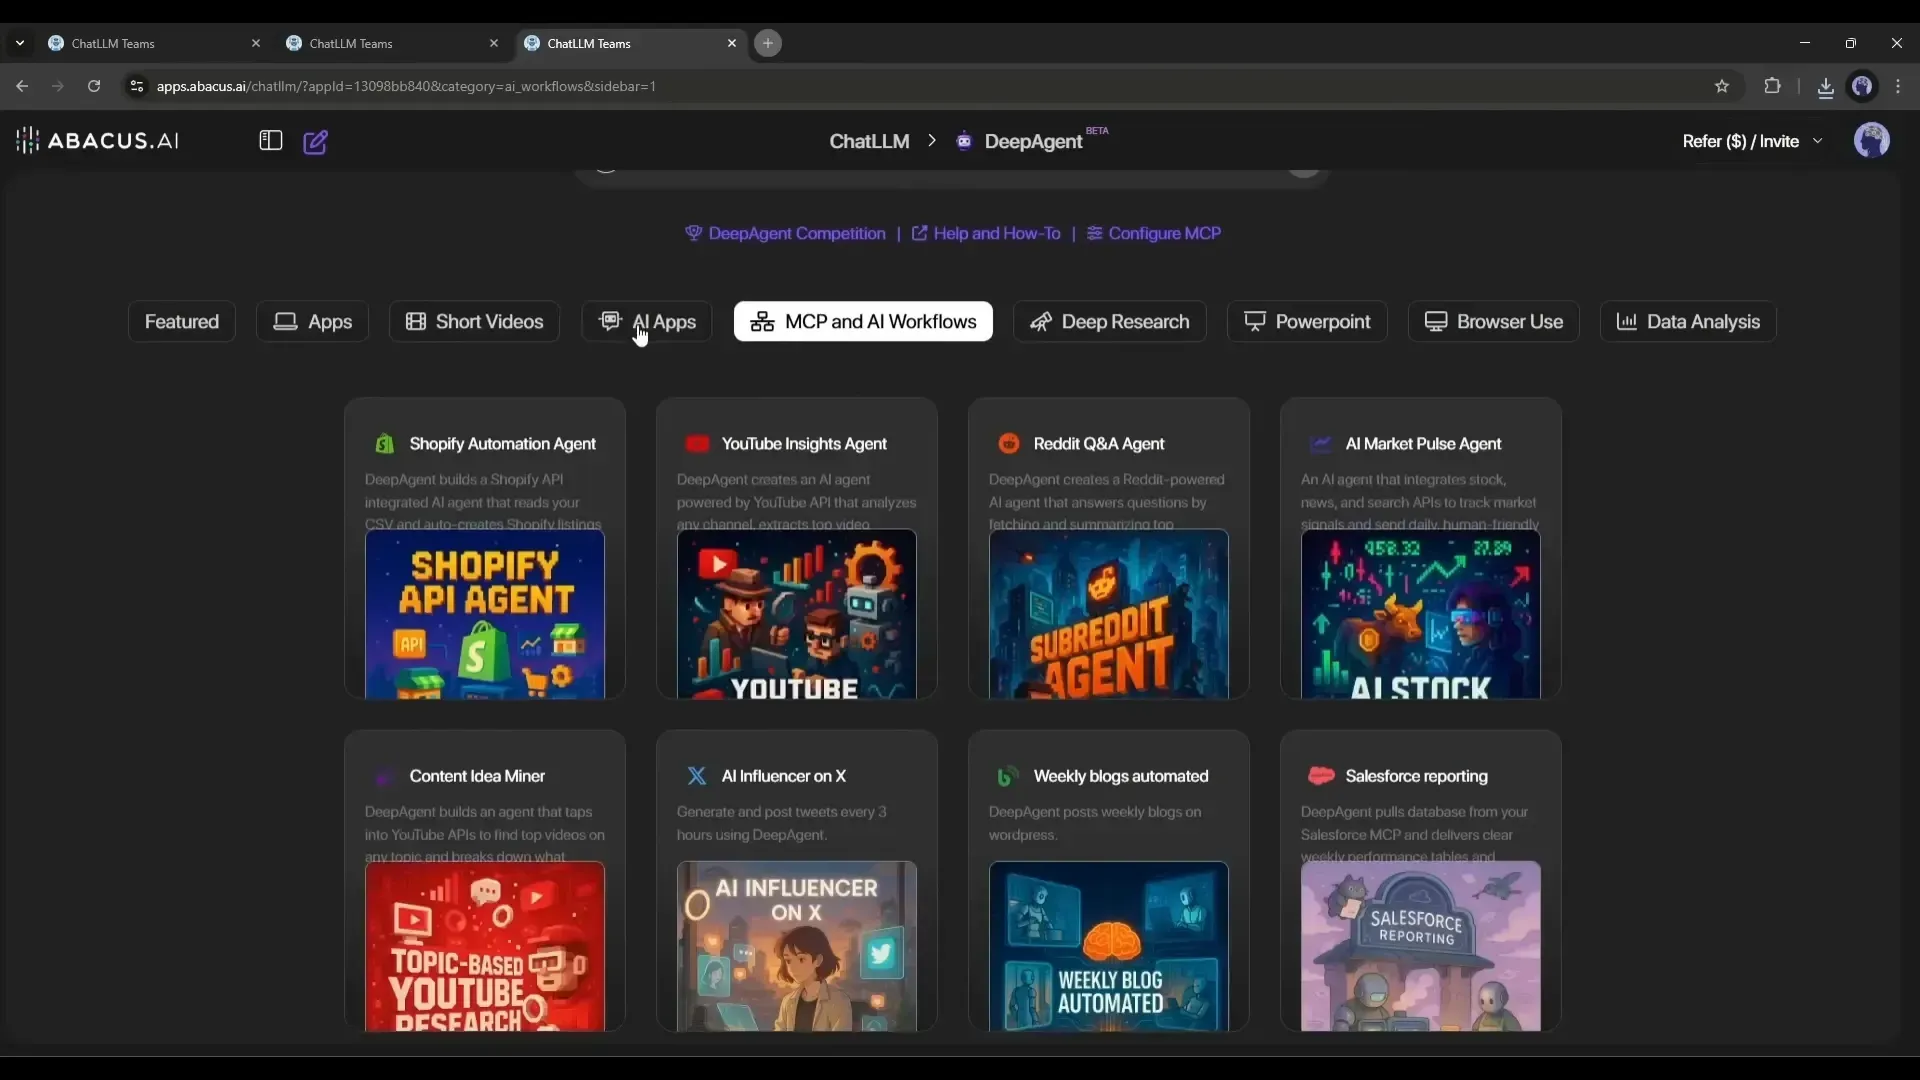The image size is (1920, 1080).
Task: Click the Weekly blogs automated card title
Action: pyautogui.click(x=1121, y=776)
